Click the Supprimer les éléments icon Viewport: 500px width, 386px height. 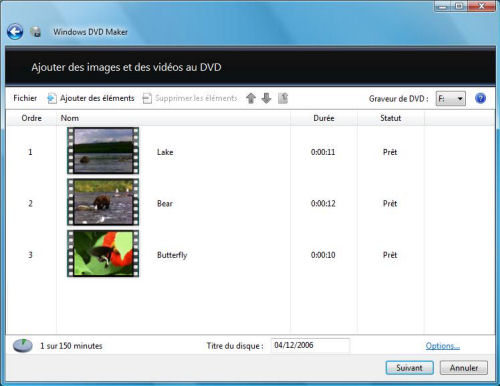(x=147, y=98)
